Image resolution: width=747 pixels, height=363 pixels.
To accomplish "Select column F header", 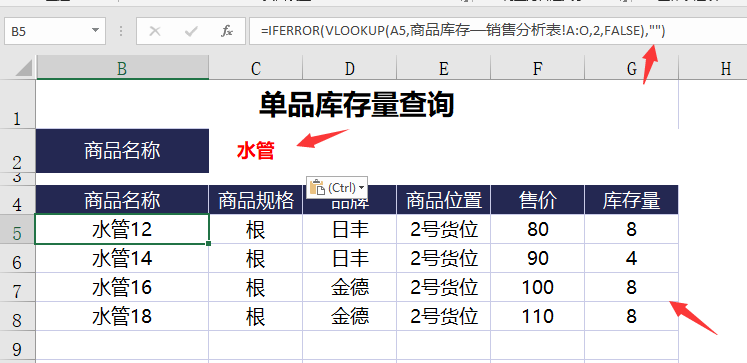I will [x=537, y=68].
